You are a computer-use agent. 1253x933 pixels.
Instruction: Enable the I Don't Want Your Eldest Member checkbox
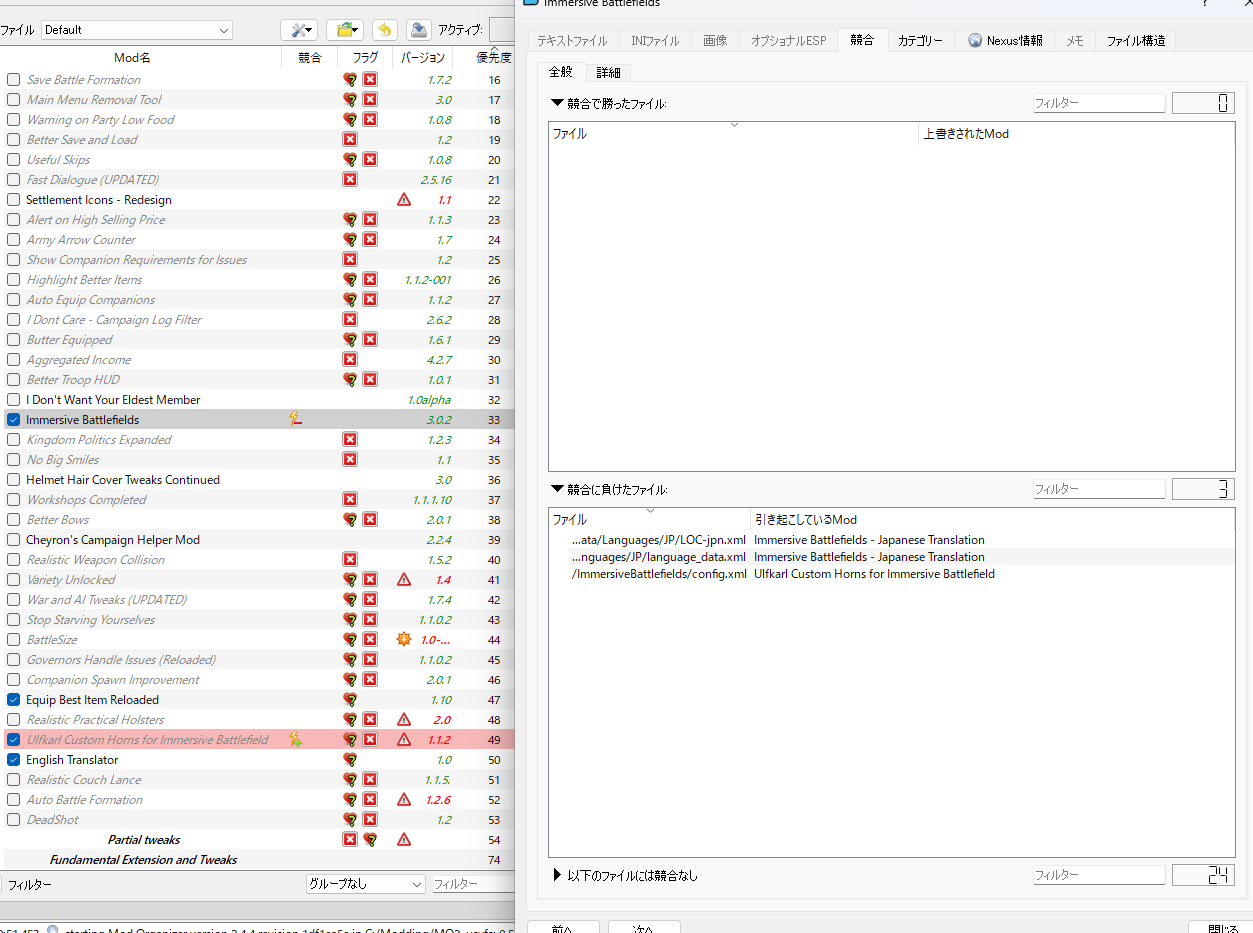click(13, 399)
